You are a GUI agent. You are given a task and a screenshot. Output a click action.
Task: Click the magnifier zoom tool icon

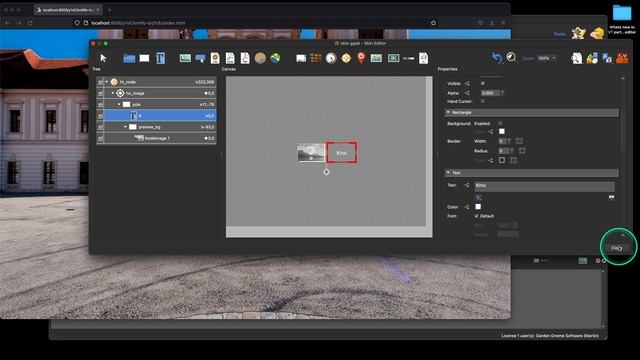point(511,58)
